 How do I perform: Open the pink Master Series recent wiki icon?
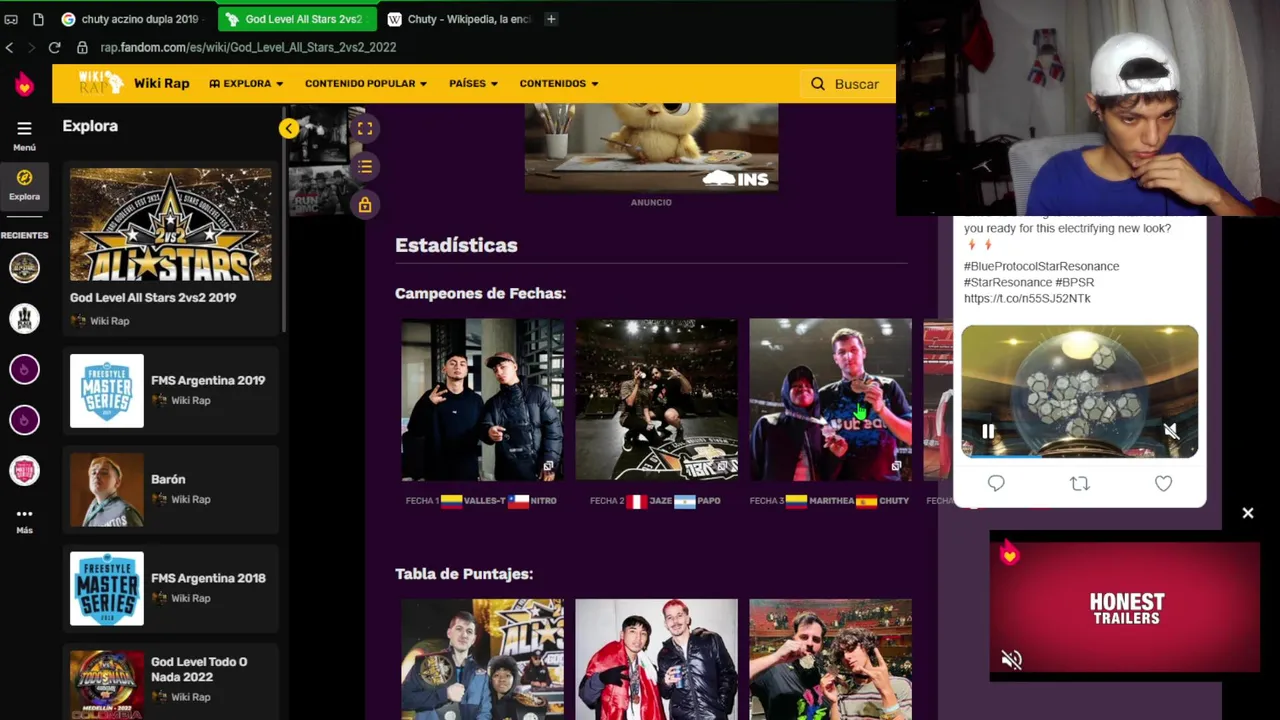pyautogui.click(x=24, y=470)
